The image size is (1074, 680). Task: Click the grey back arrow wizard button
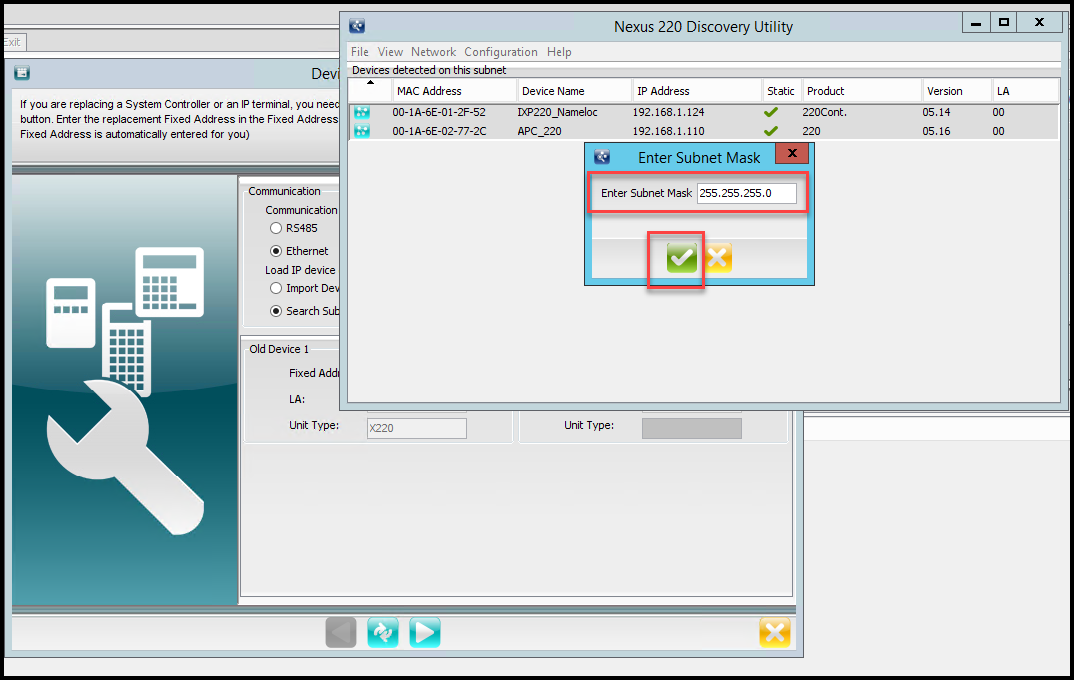(x=341, y=632)
